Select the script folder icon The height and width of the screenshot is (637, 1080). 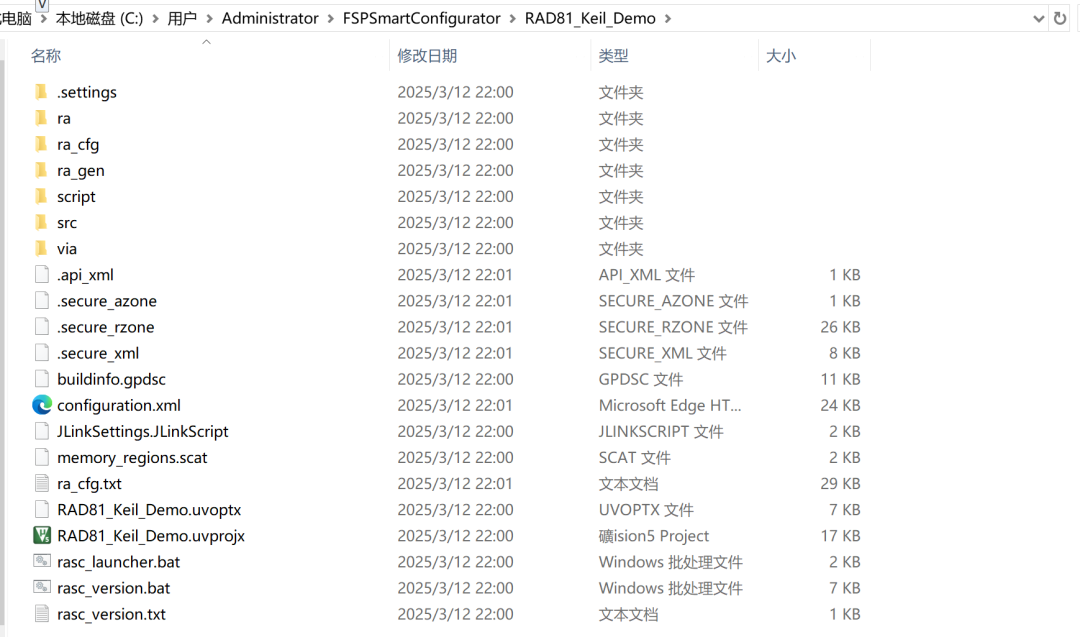42,196
